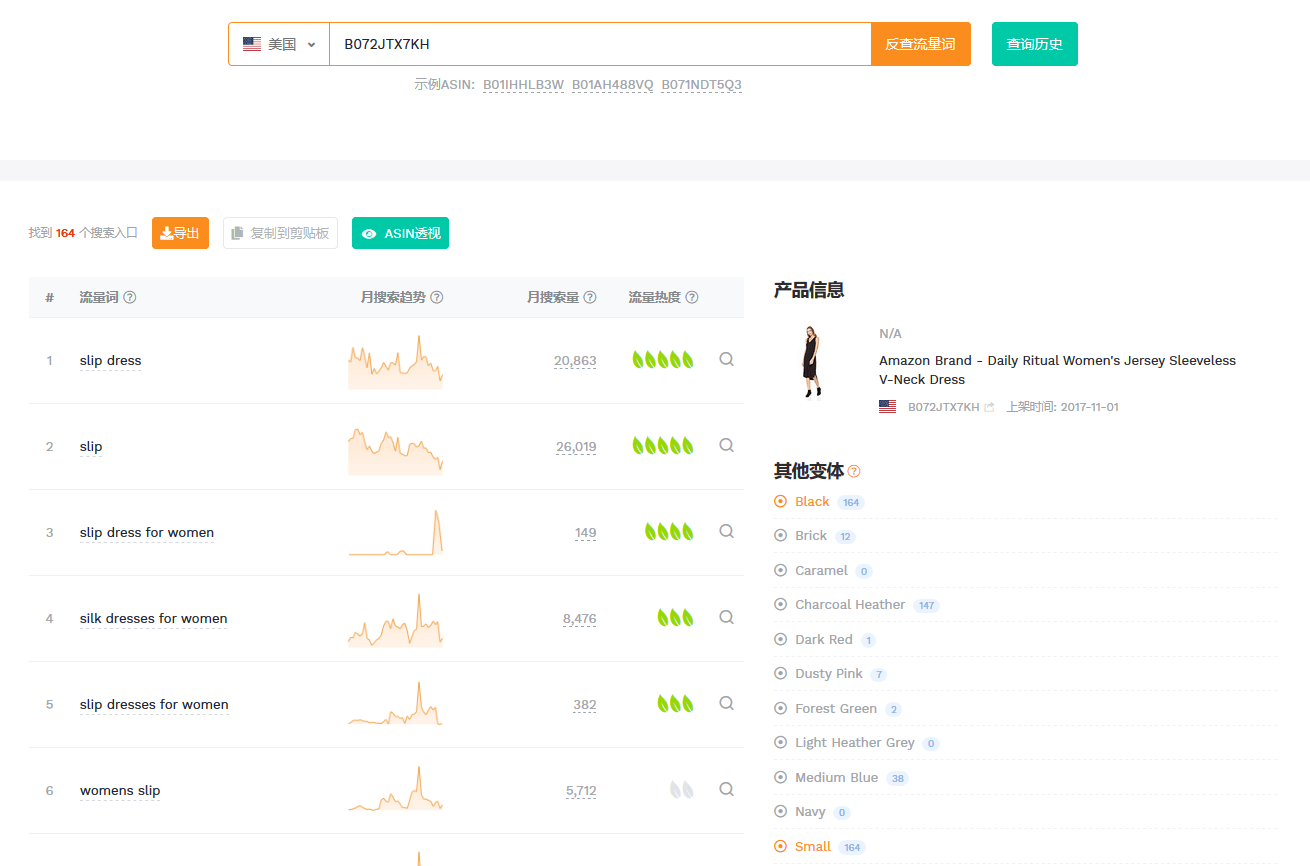Select the Brick color variant
Viewport: 1310px width, 866px height.
coord(781,536)
